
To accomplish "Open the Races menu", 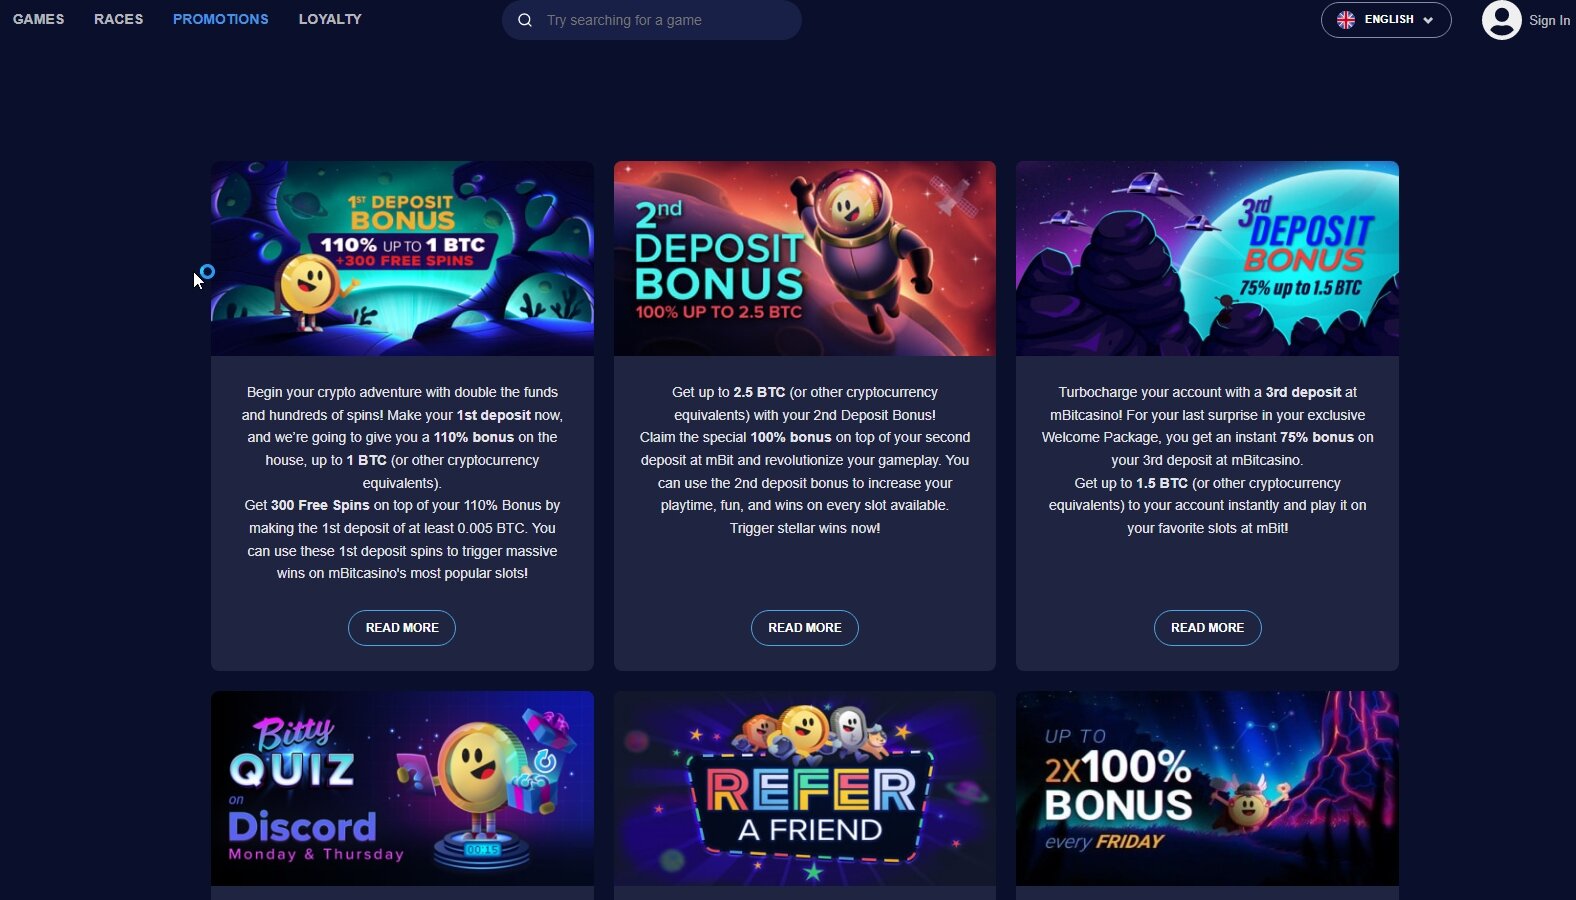I will click(118, 19).
